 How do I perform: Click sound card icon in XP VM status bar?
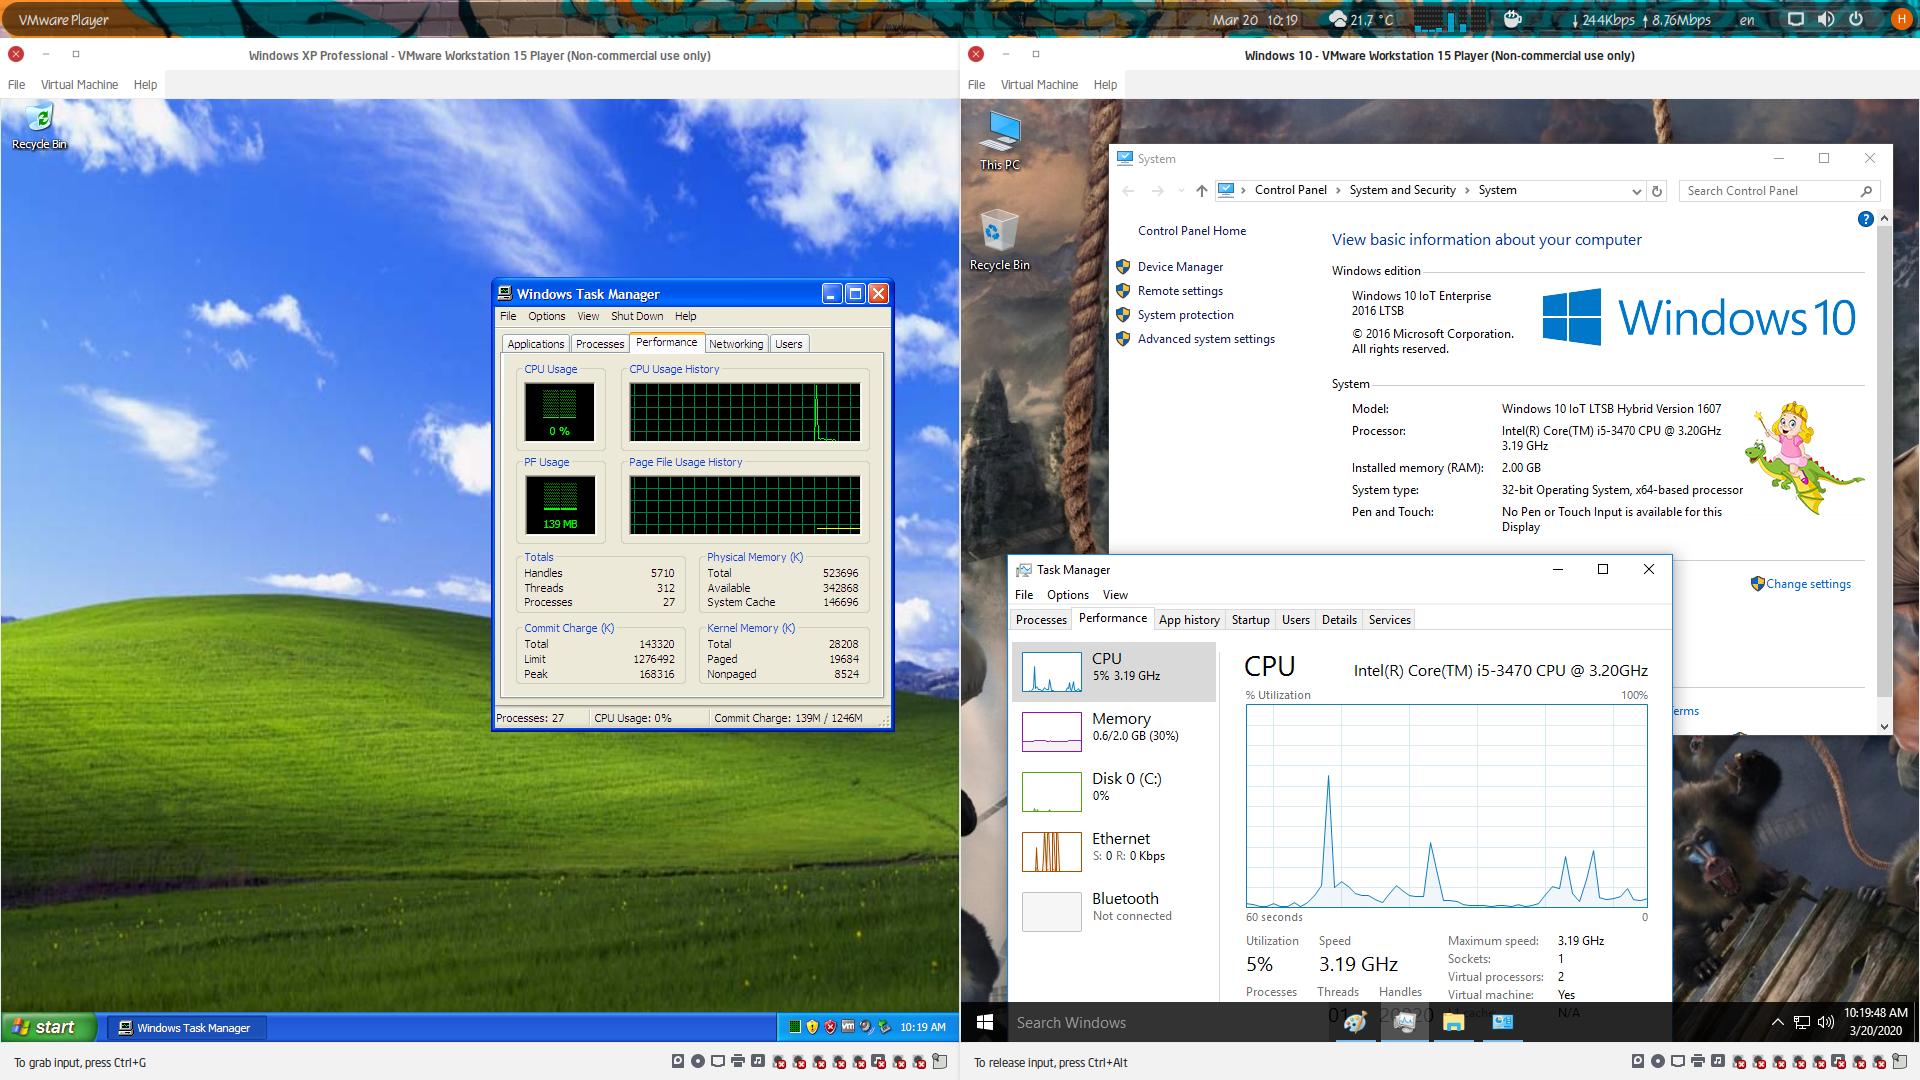pos(758,1061)
